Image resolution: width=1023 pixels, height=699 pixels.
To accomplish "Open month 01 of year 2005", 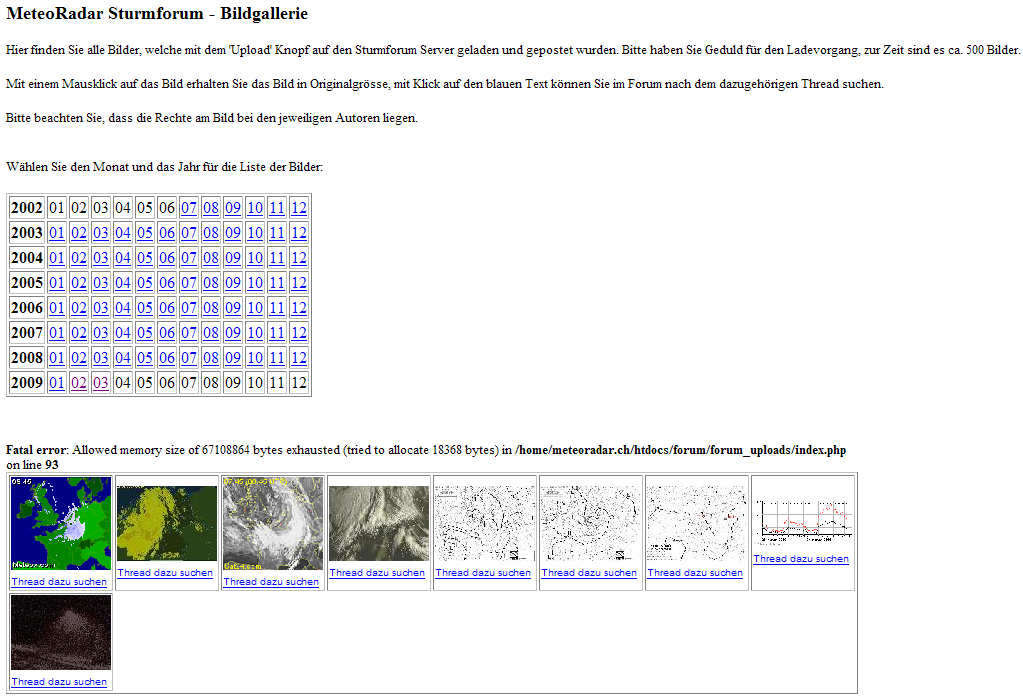I will (57, 283).
